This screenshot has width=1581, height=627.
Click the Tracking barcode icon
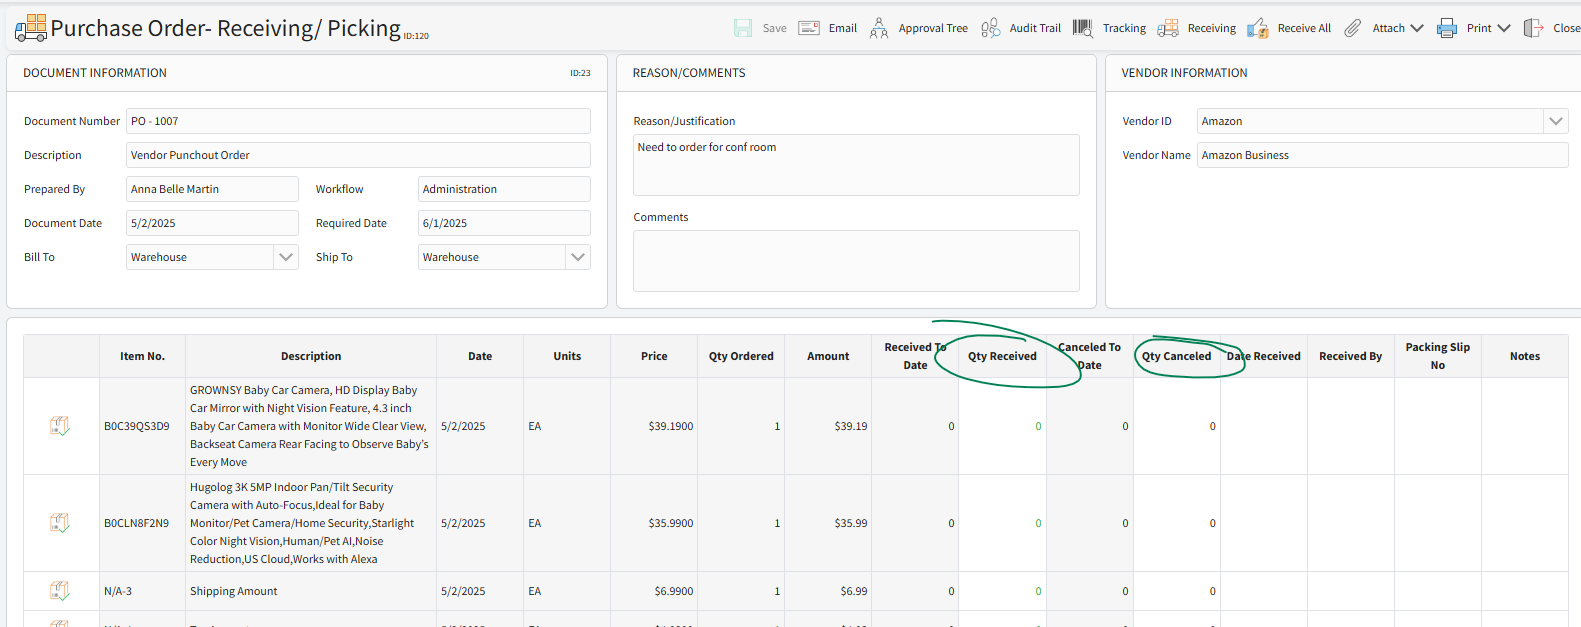(1083, 28)
